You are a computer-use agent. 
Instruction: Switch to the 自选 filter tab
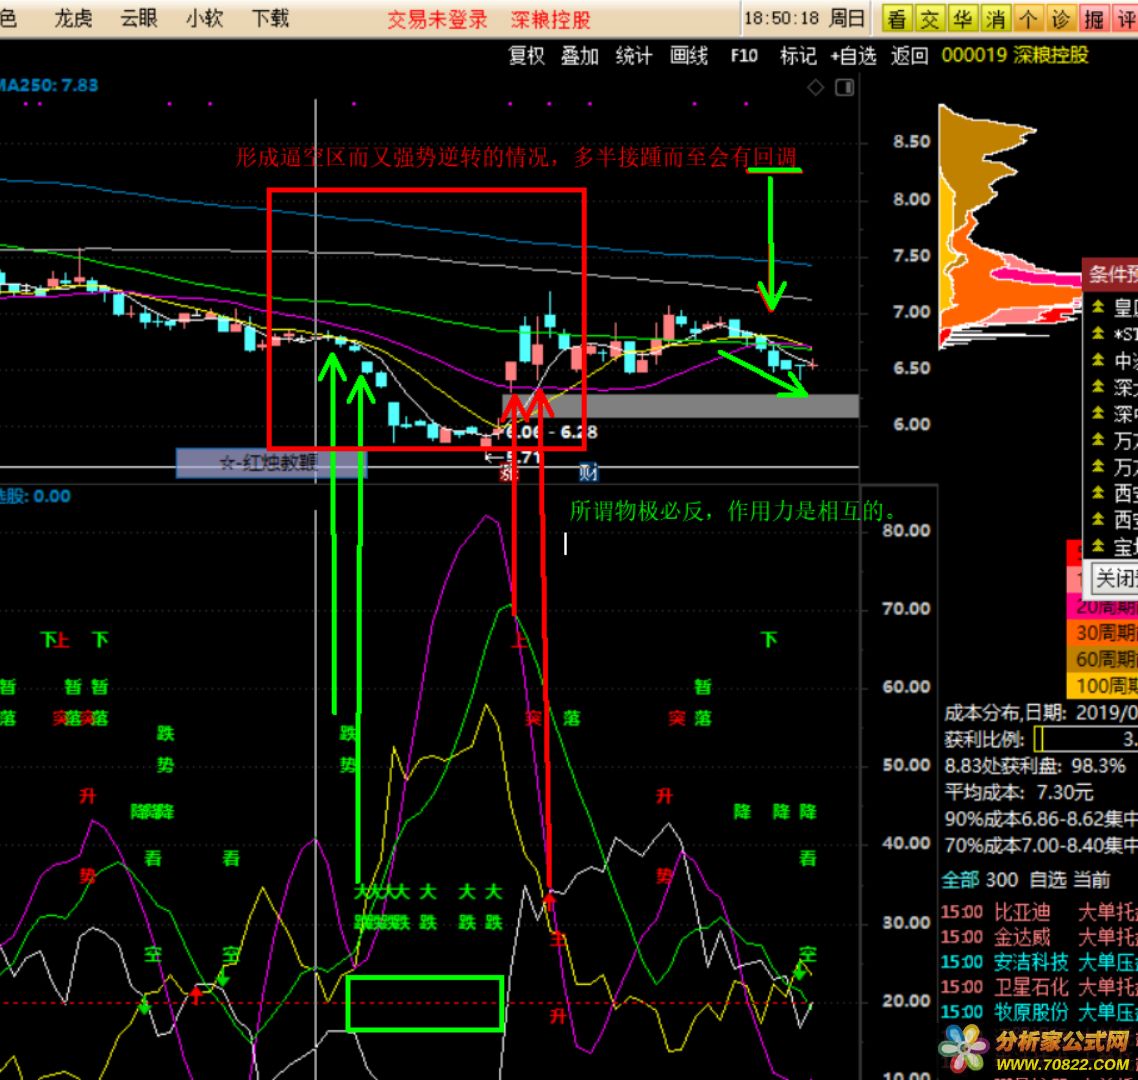pyautogui.click(x=1048, y=880)
